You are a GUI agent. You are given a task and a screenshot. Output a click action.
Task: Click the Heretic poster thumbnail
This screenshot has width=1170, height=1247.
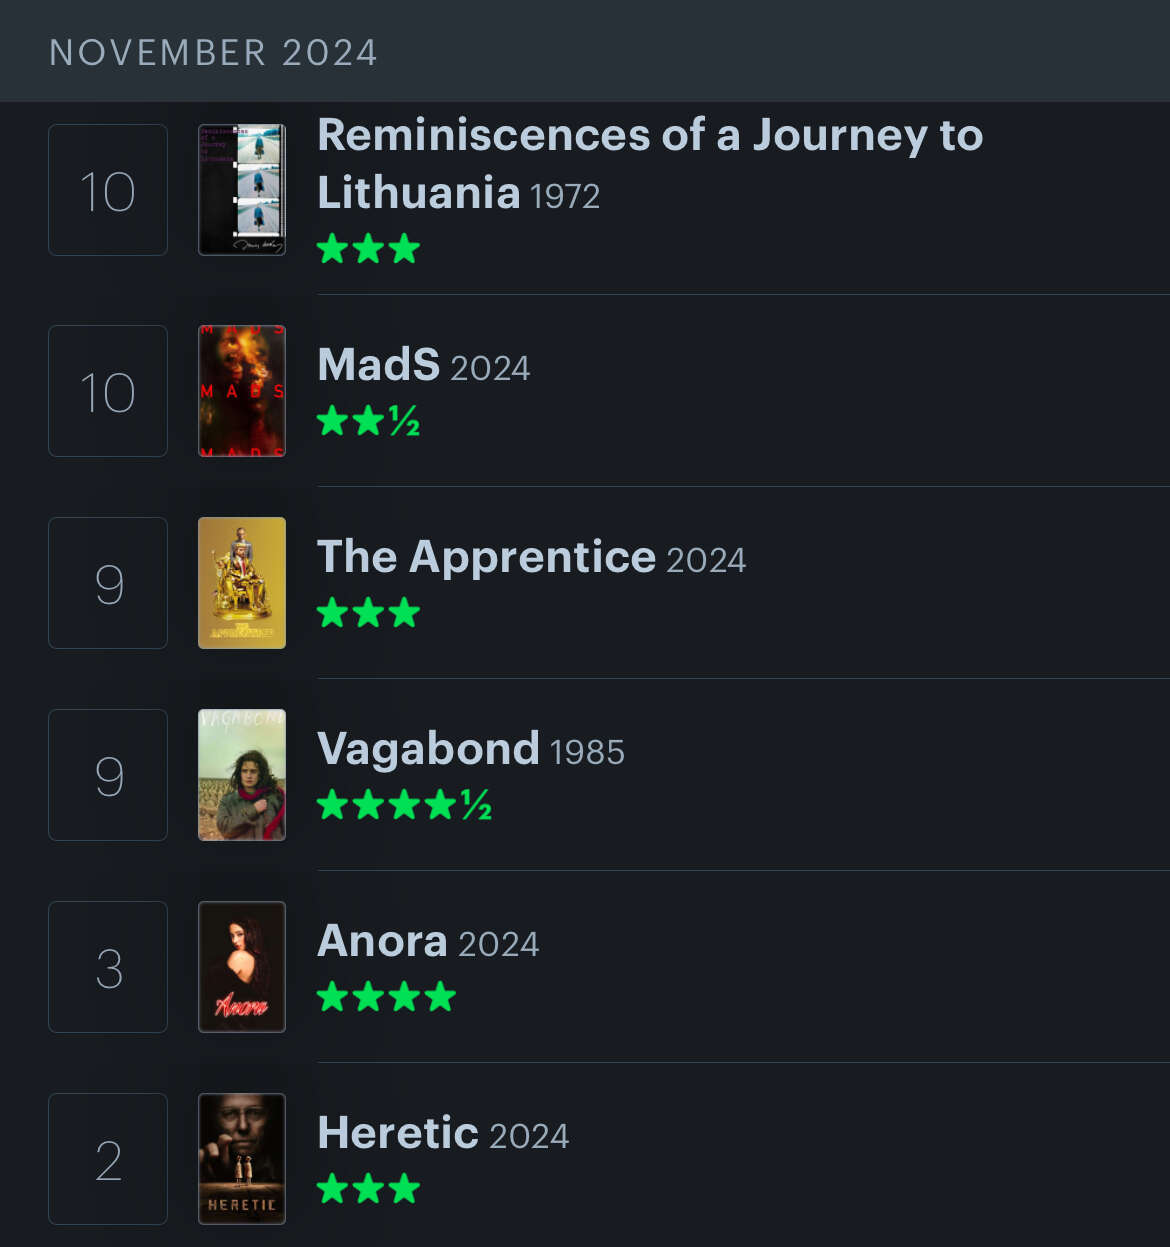pos(242,1159)
